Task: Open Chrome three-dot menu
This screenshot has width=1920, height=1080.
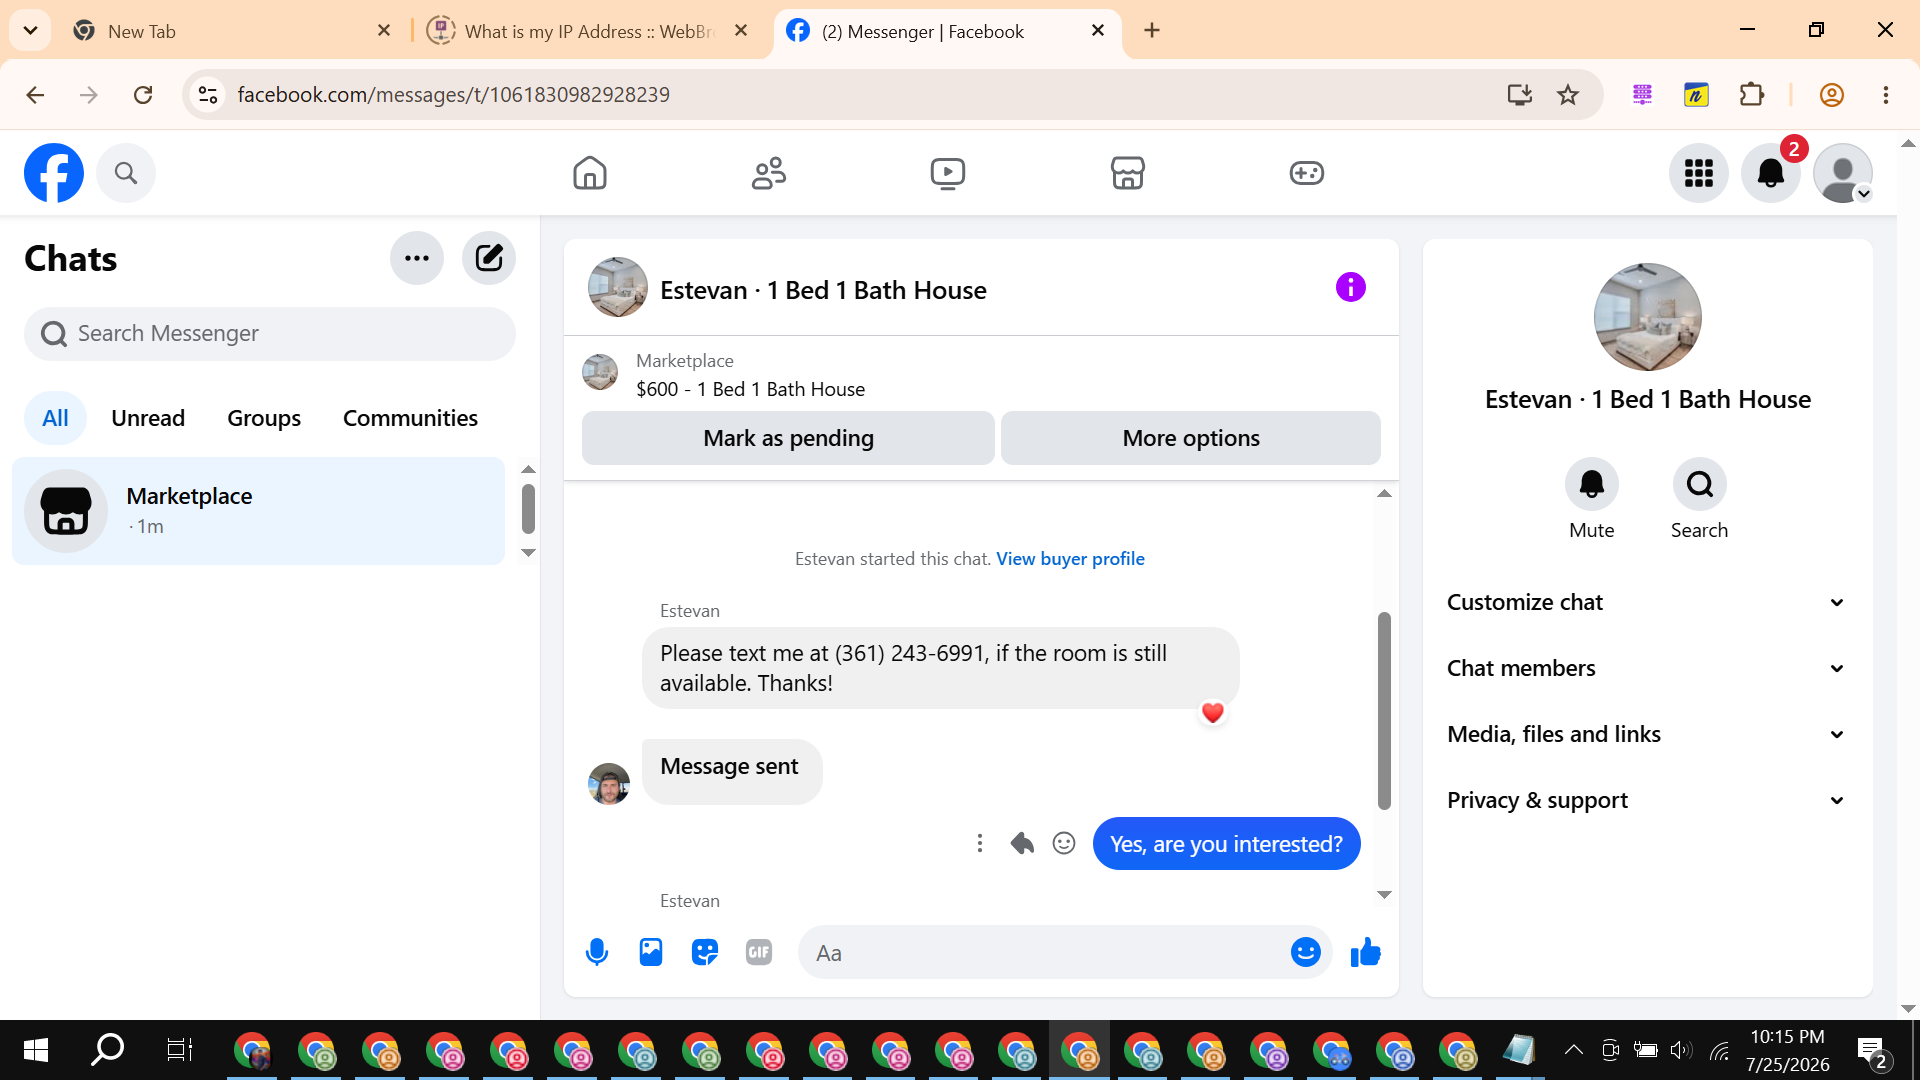Action: (x=1886, y=95)
